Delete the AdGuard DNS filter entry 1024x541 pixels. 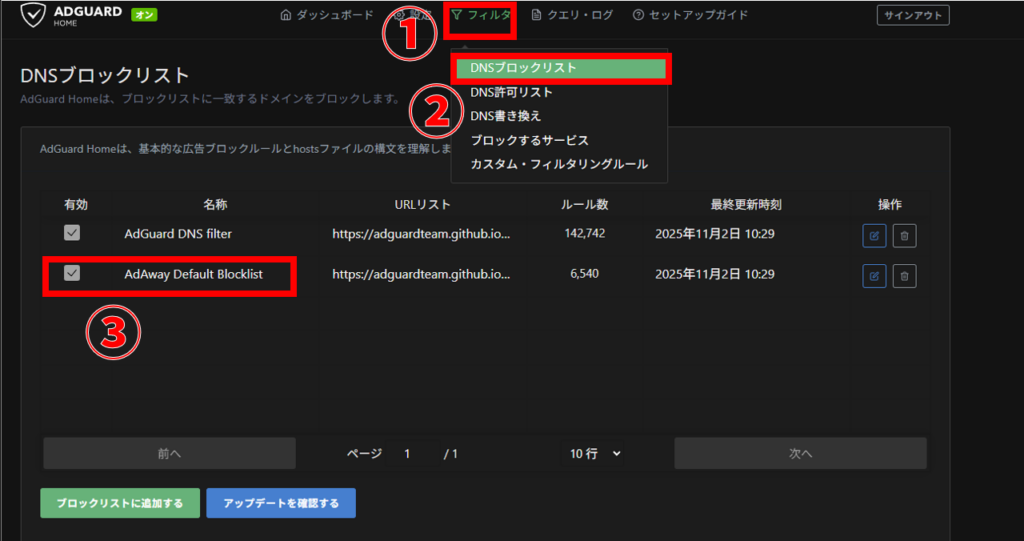click(x=904, y=236)
